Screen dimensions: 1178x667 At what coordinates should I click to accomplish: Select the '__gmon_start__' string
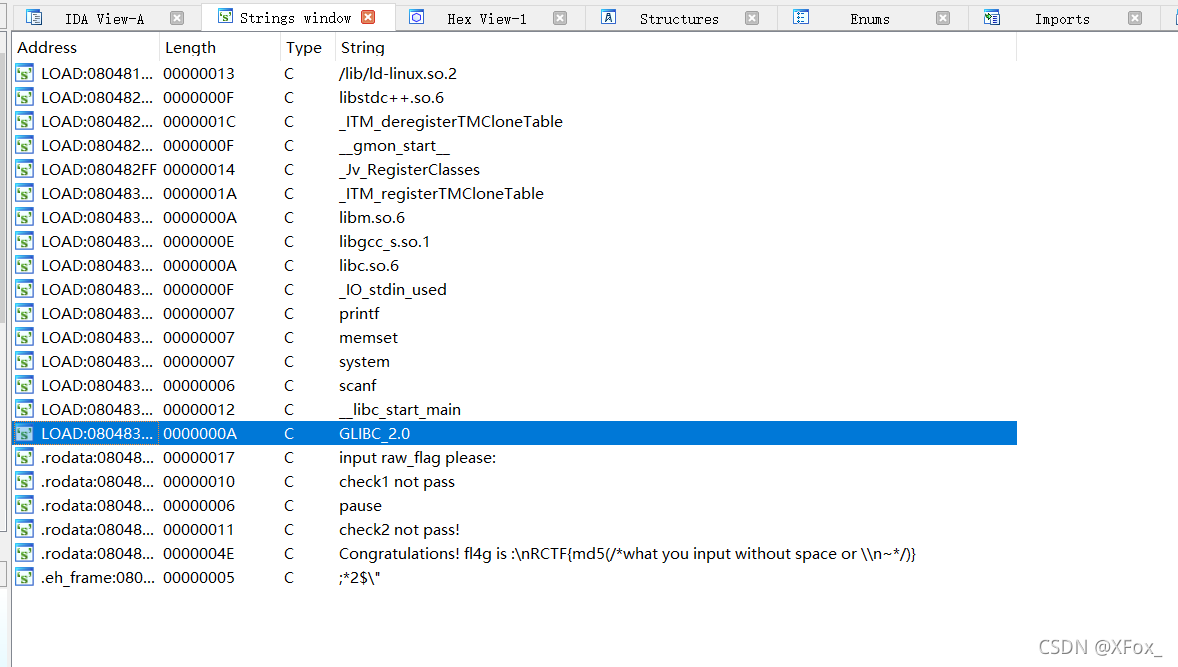click(x=394, y=146)
